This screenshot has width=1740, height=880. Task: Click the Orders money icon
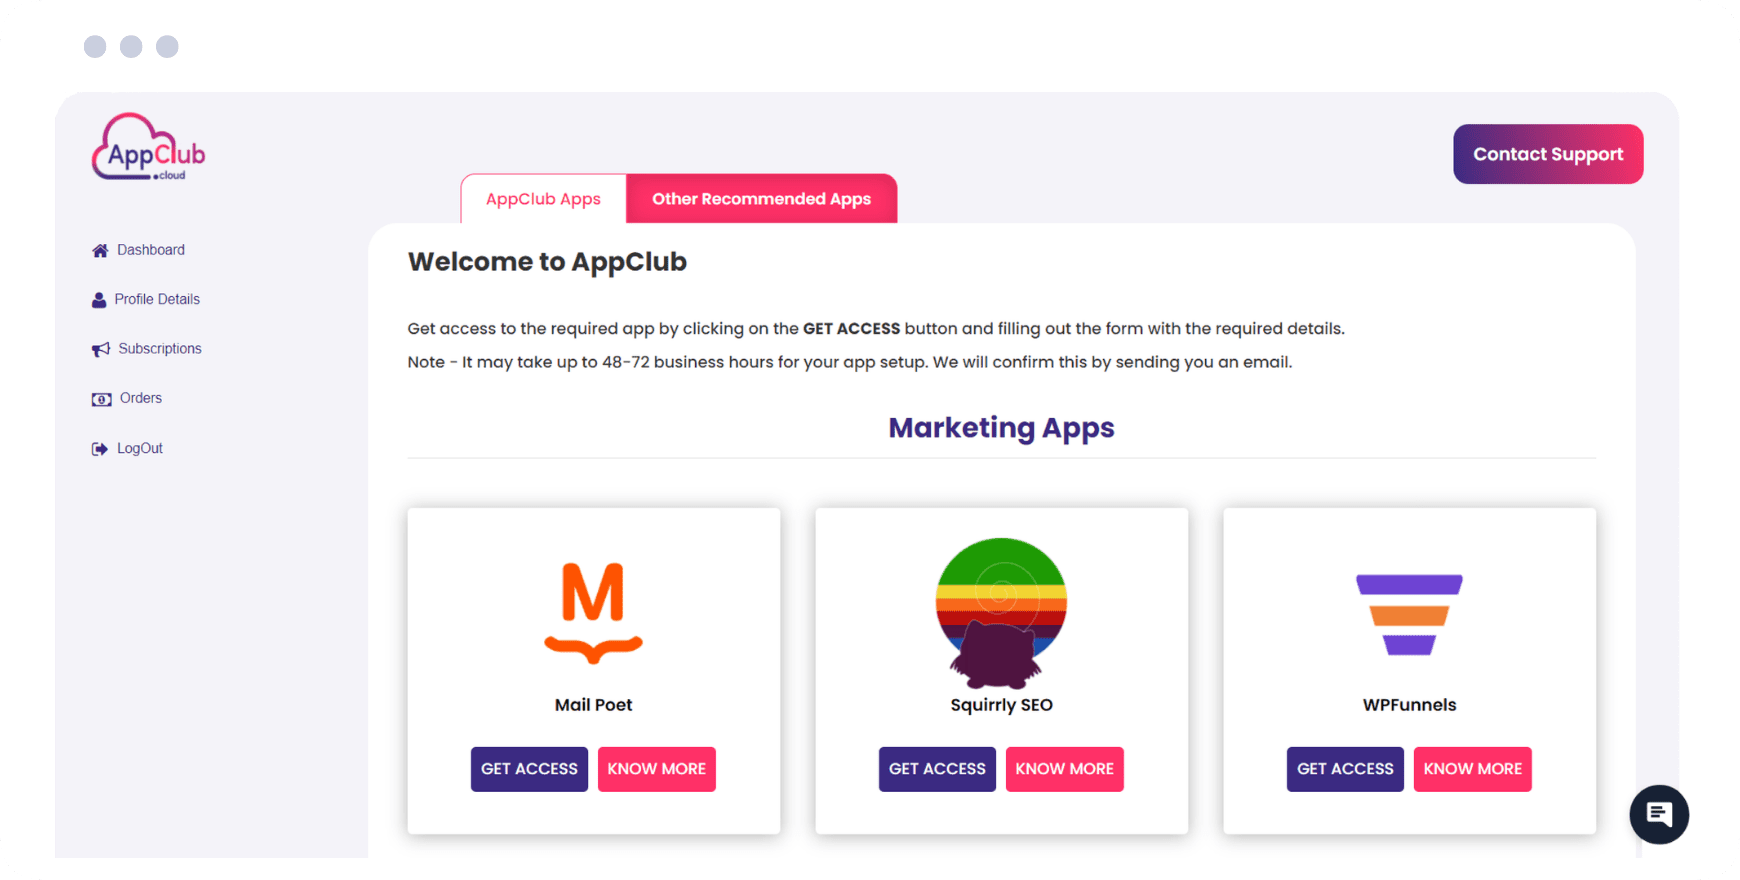[x=101, y=399]
